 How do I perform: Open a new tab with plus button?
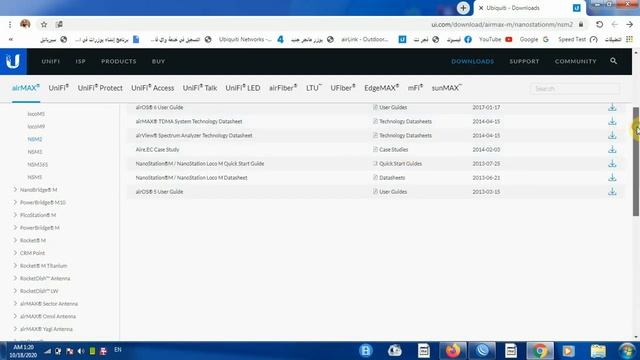click(x=463, y=8)
